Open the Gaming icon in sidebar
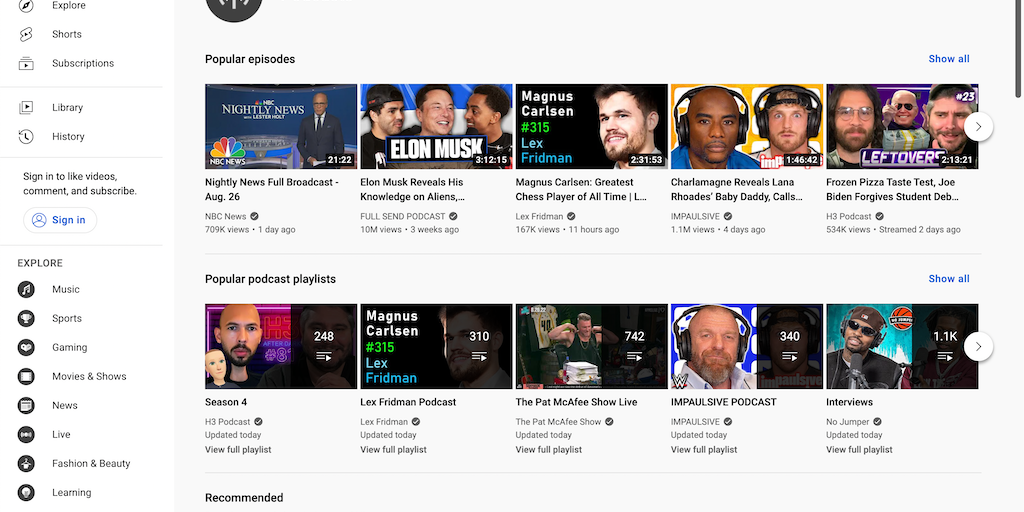 coord(27,347)
